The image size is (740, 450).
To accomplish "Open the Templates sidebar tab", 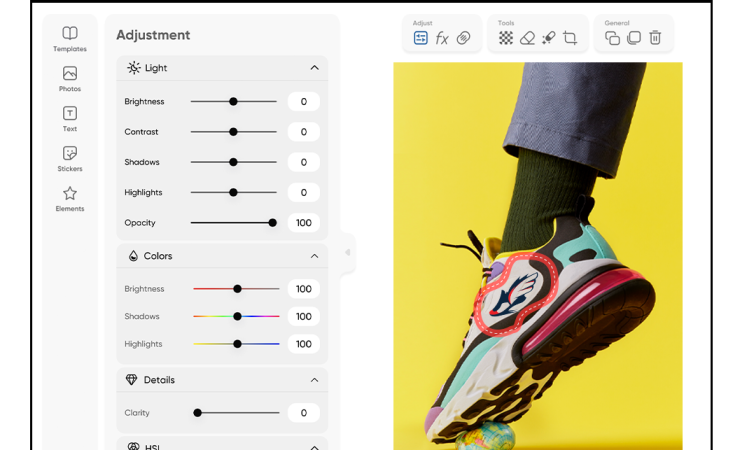I will pos(70,39).
